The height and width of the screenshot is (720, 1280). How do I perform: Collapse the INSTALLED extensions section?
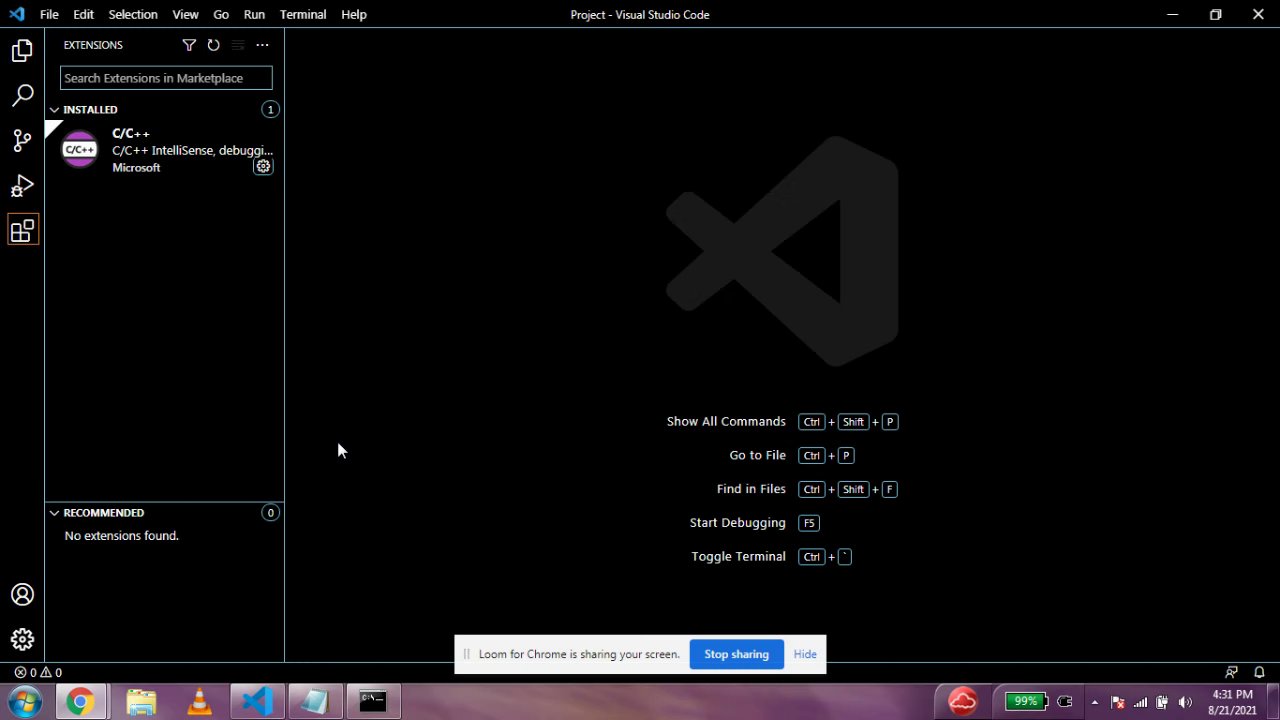tap(54, 109)
